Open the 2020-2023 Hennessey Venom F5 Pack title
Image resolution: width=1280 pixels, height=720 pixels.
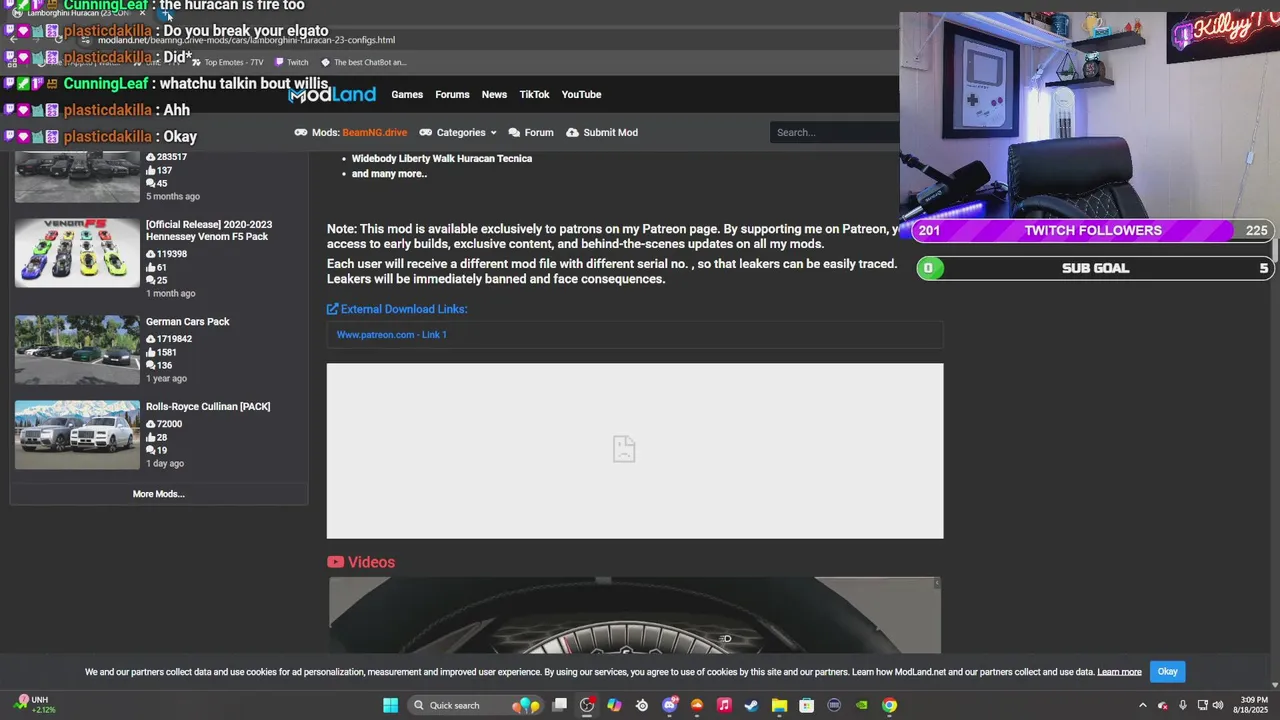tap(209, 231)
